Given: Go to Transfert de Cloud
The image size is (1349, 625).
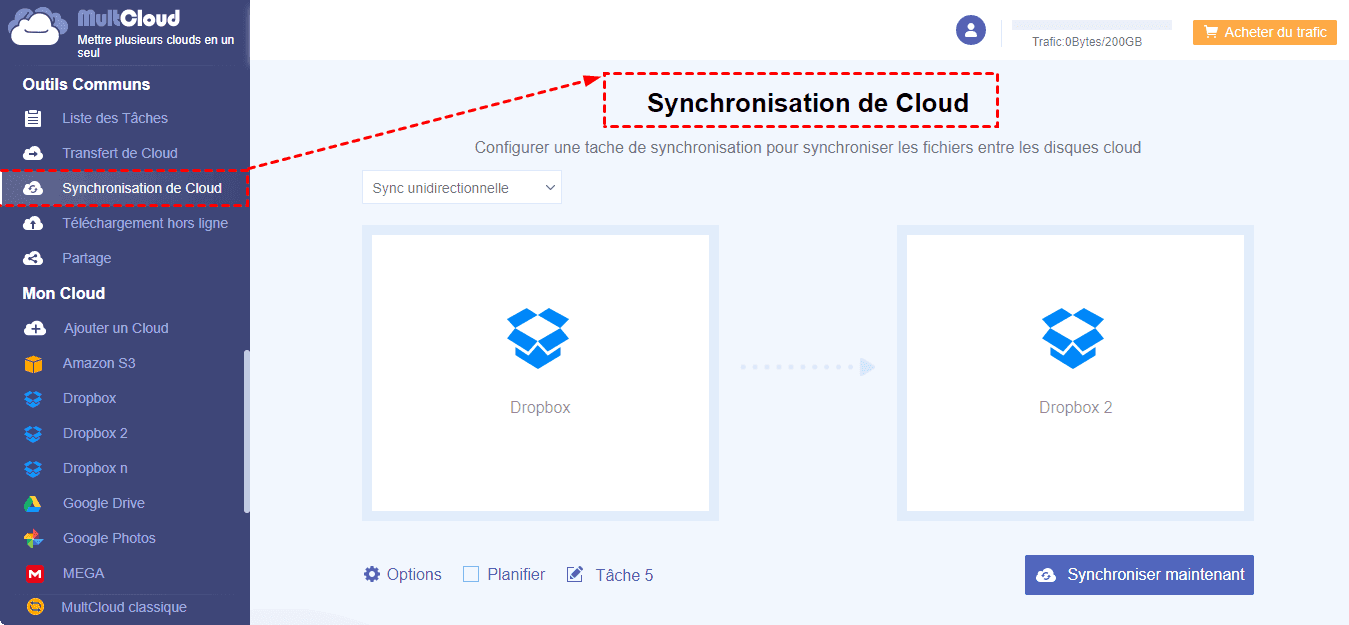Looking at the screenshot, I should (120, 153).
